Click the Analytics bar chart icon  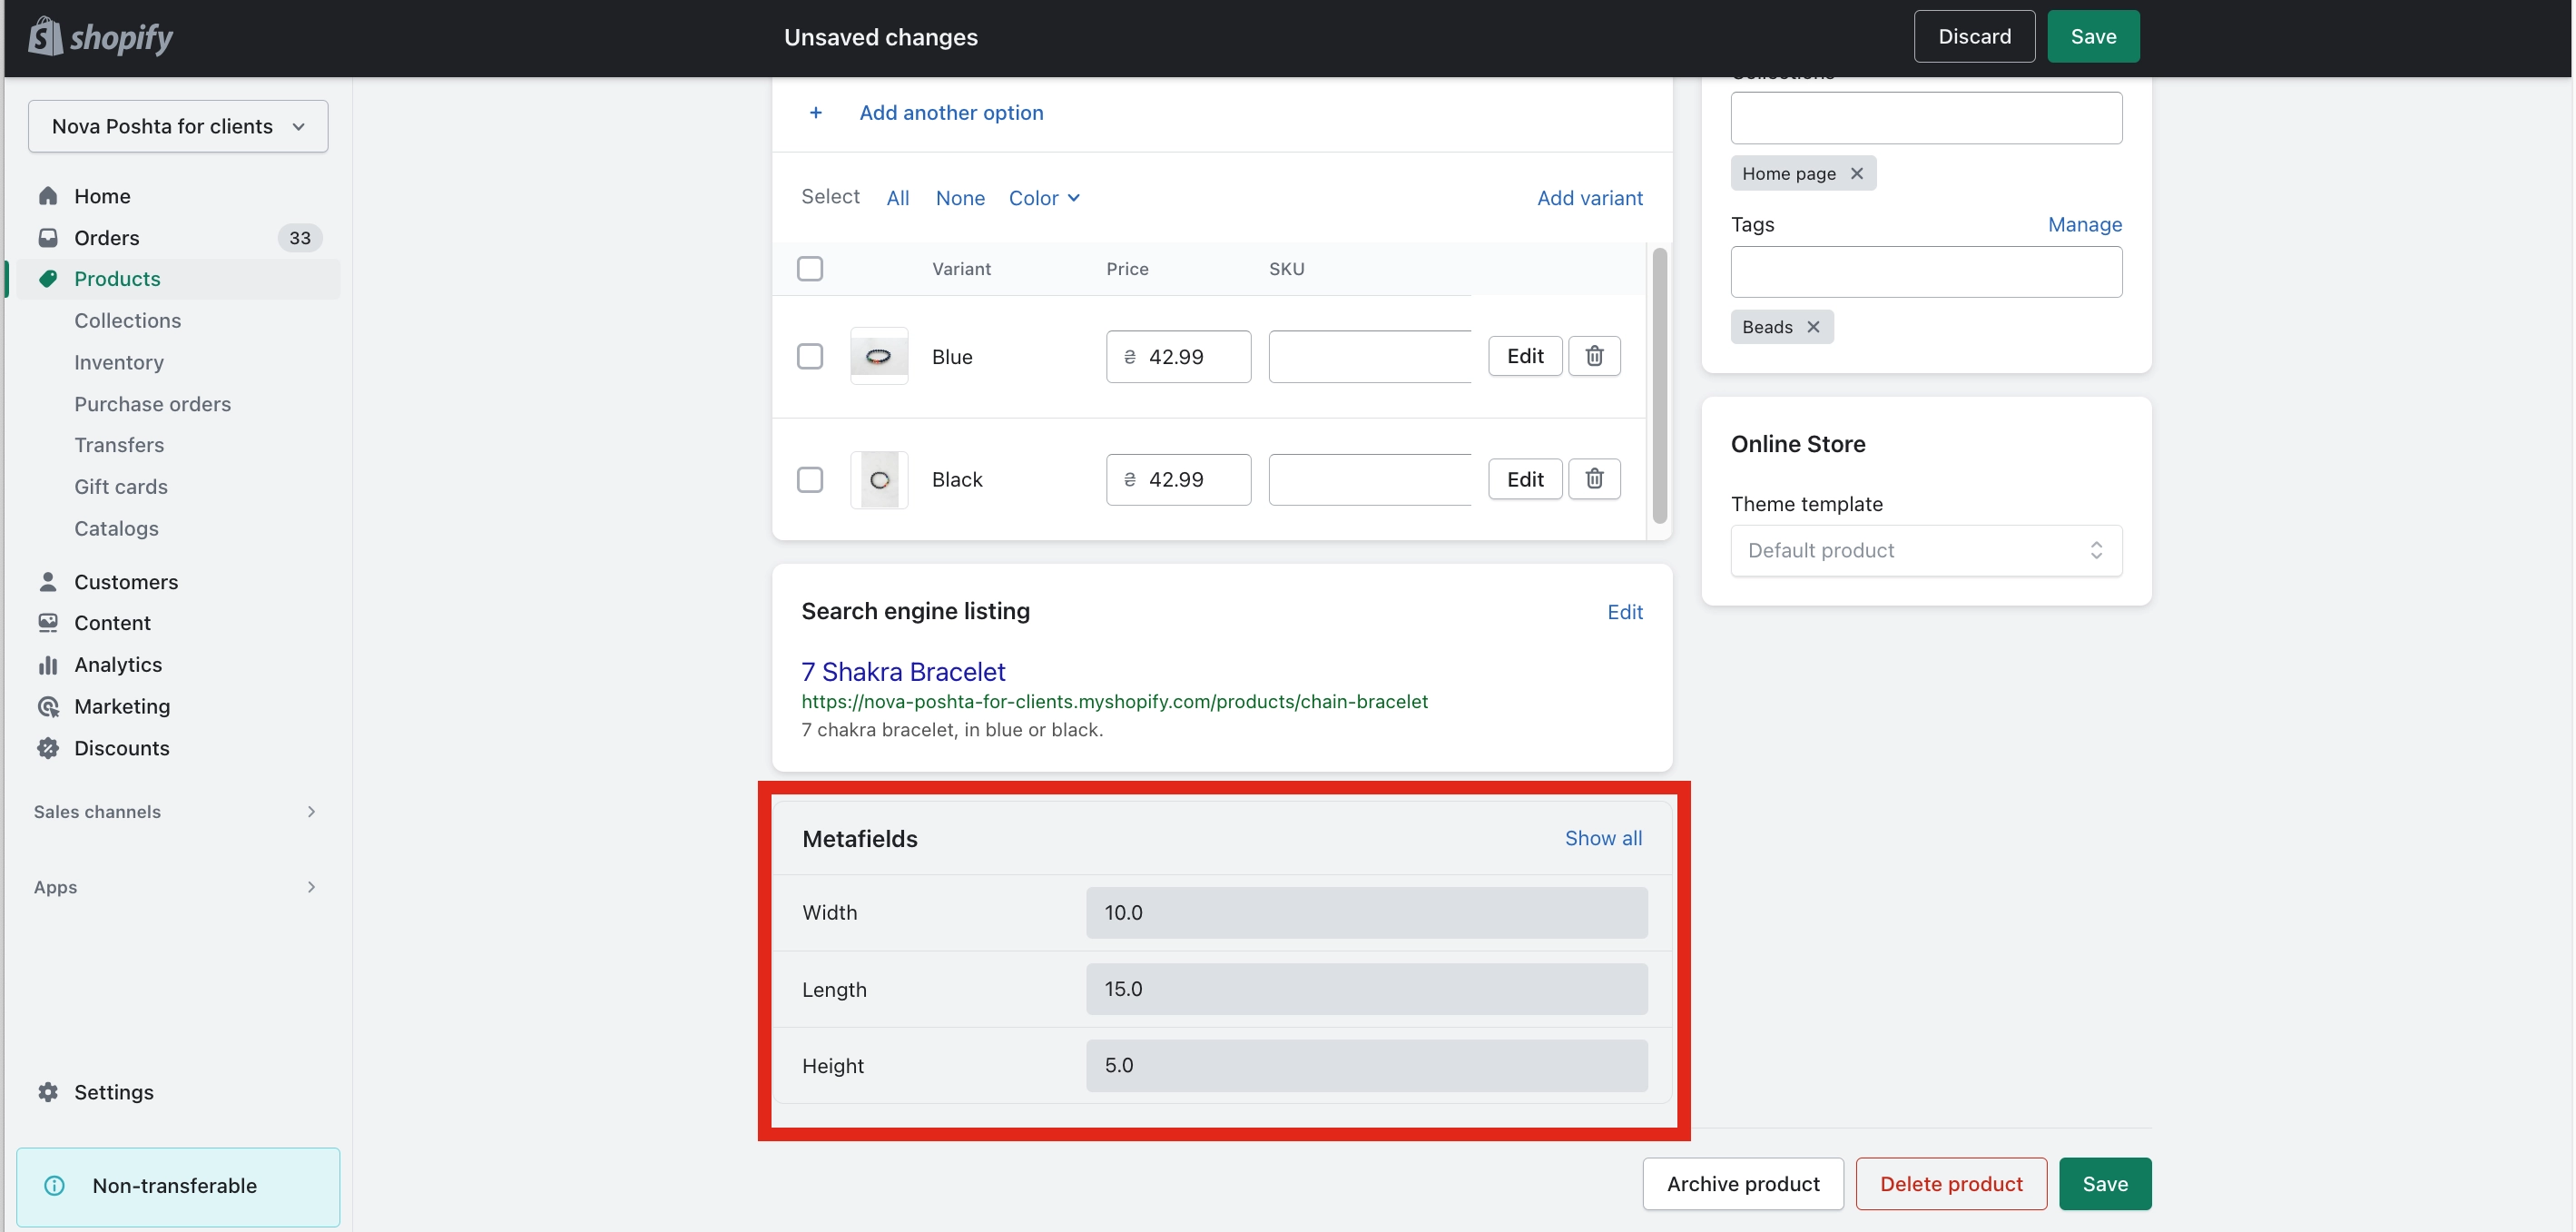click(x=48, y=665)
